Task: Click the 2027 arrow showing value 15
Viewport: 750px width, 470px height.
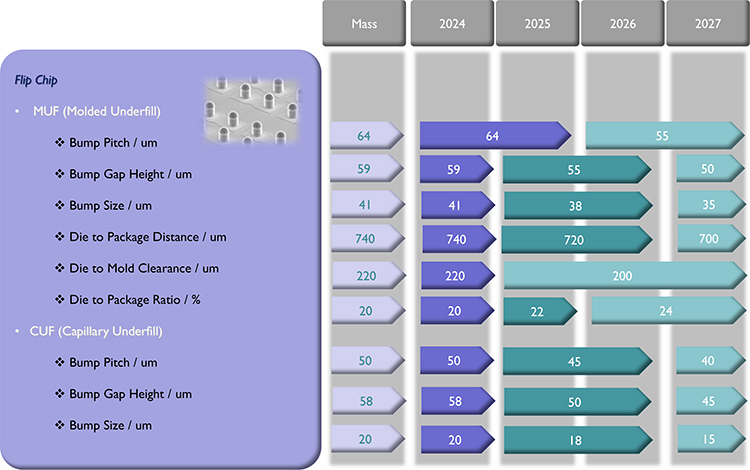Action: (707, 440)
